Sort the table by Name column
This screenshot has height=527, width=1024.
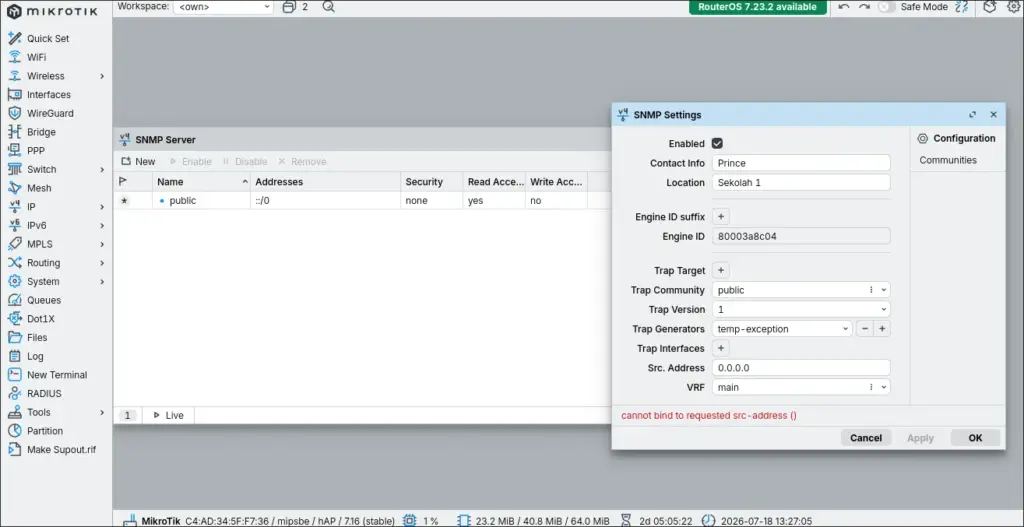click(x=202, y=182)
